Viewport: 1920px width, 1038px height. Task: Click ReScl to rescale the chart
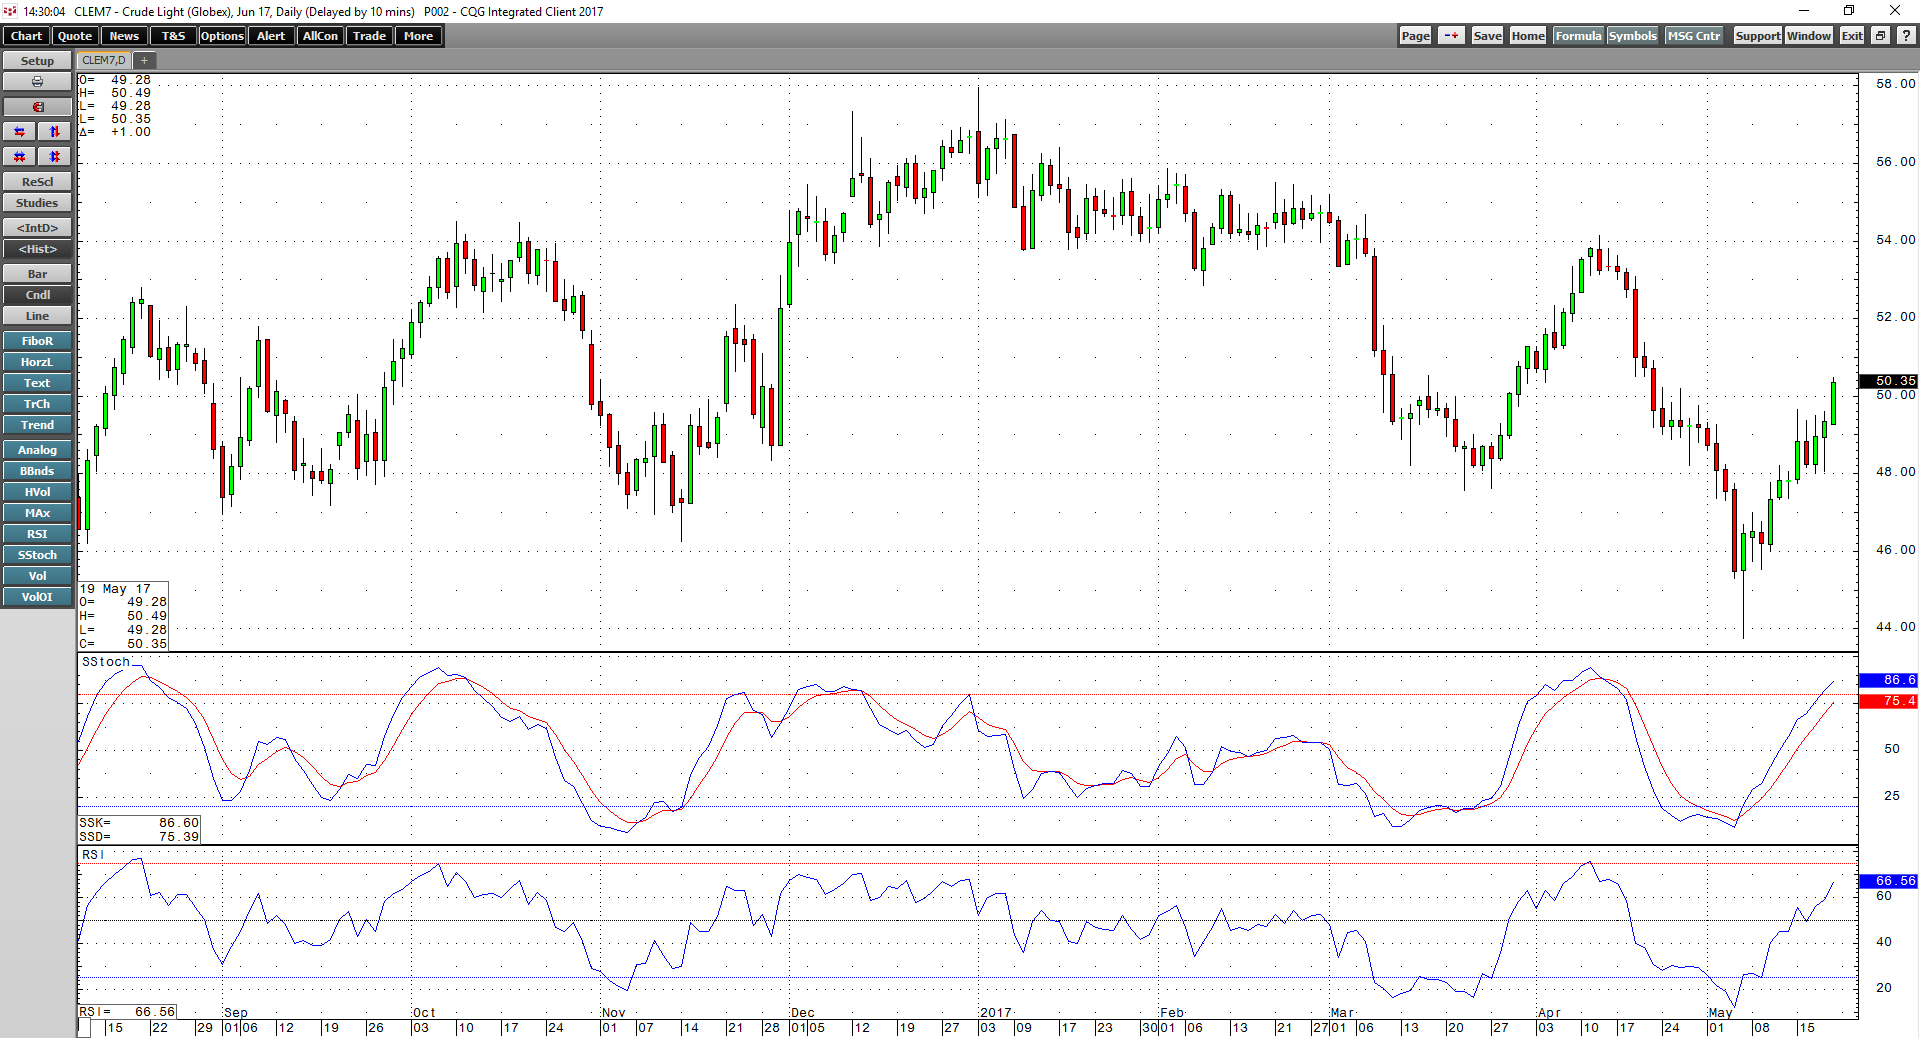(37, 181)
